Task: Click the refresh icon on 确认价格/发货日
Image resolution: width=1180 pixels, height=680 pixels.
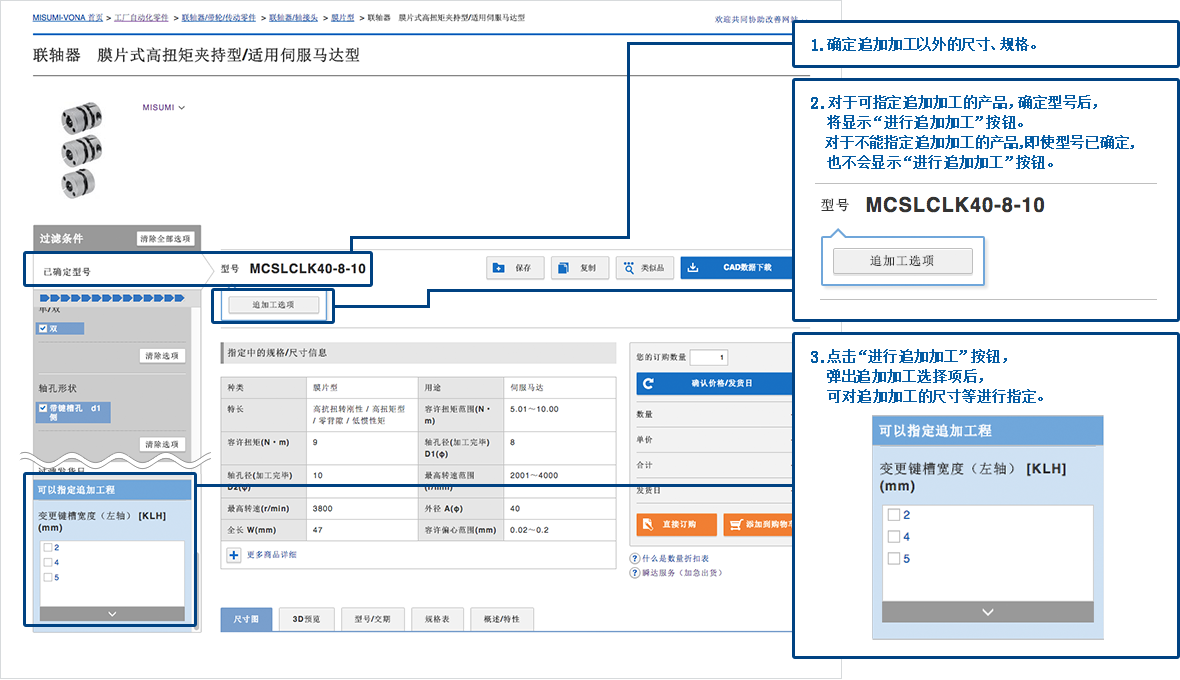Action: (648, 384)
